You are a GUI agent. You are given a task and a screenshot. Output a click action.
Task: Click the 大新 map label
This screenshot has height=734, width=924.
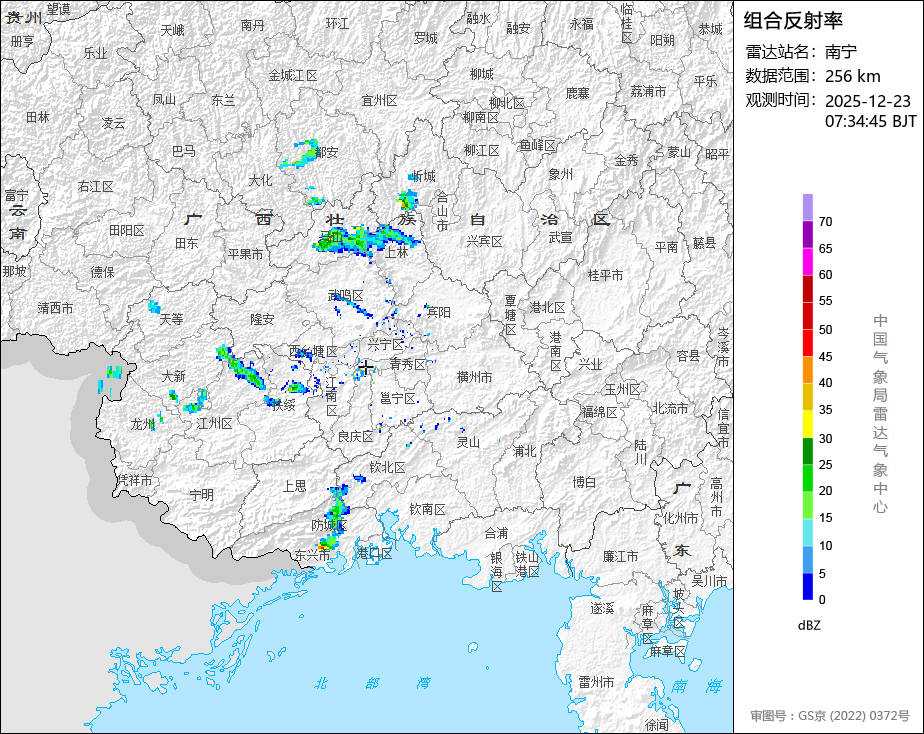tap(173, 375)
